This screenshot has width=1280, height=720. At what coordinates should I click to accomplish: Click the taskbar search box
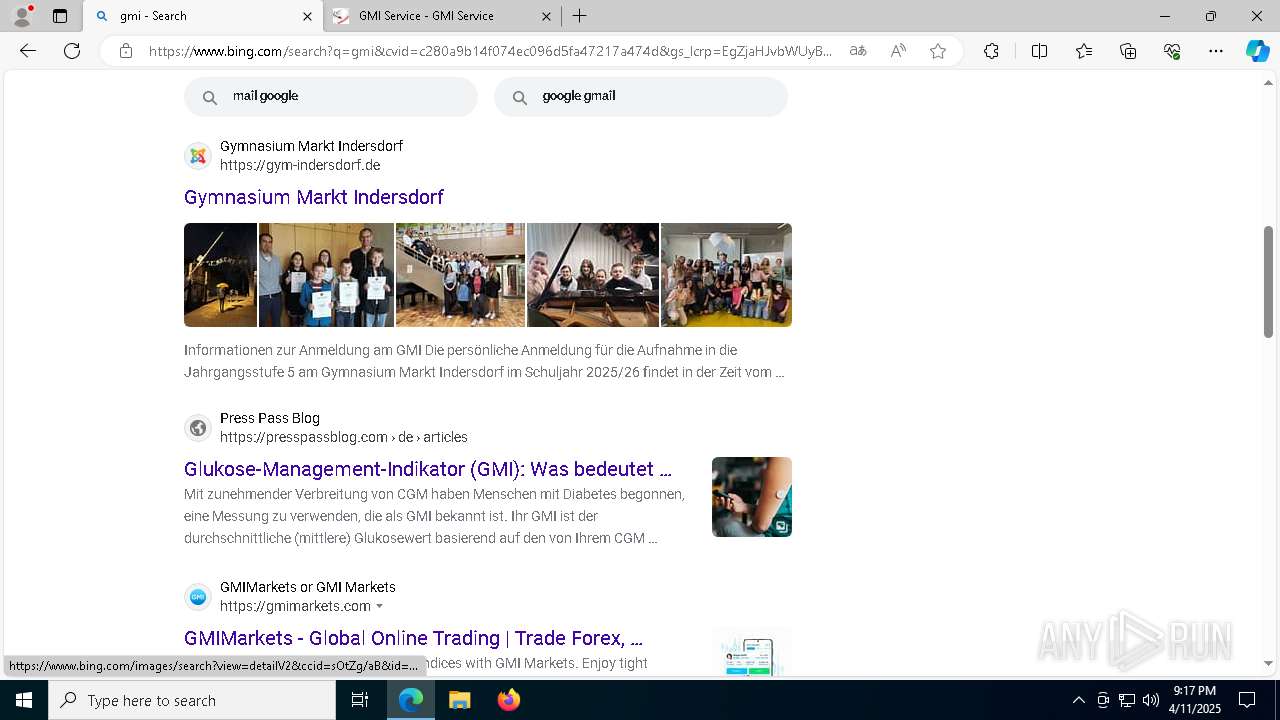(x=192, y=700)
